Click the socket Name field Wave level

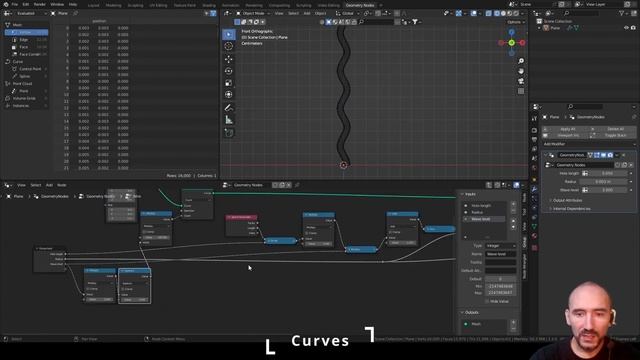[501, 254]
